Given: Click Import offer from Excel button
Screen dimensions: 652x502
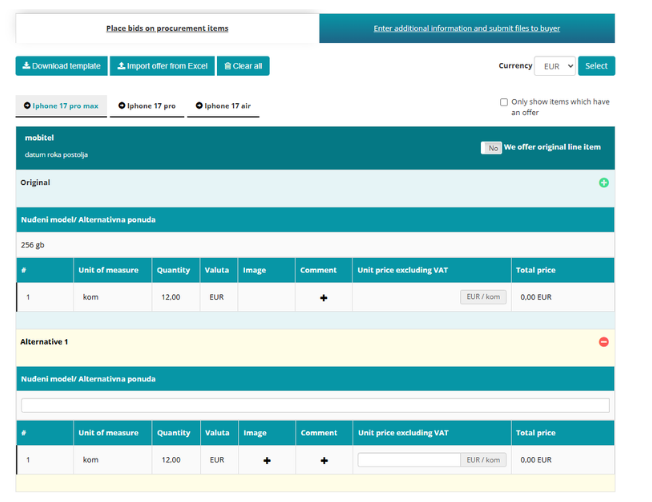Looking at the screenshot, I should pyautogui.click(x=162, y=66).
